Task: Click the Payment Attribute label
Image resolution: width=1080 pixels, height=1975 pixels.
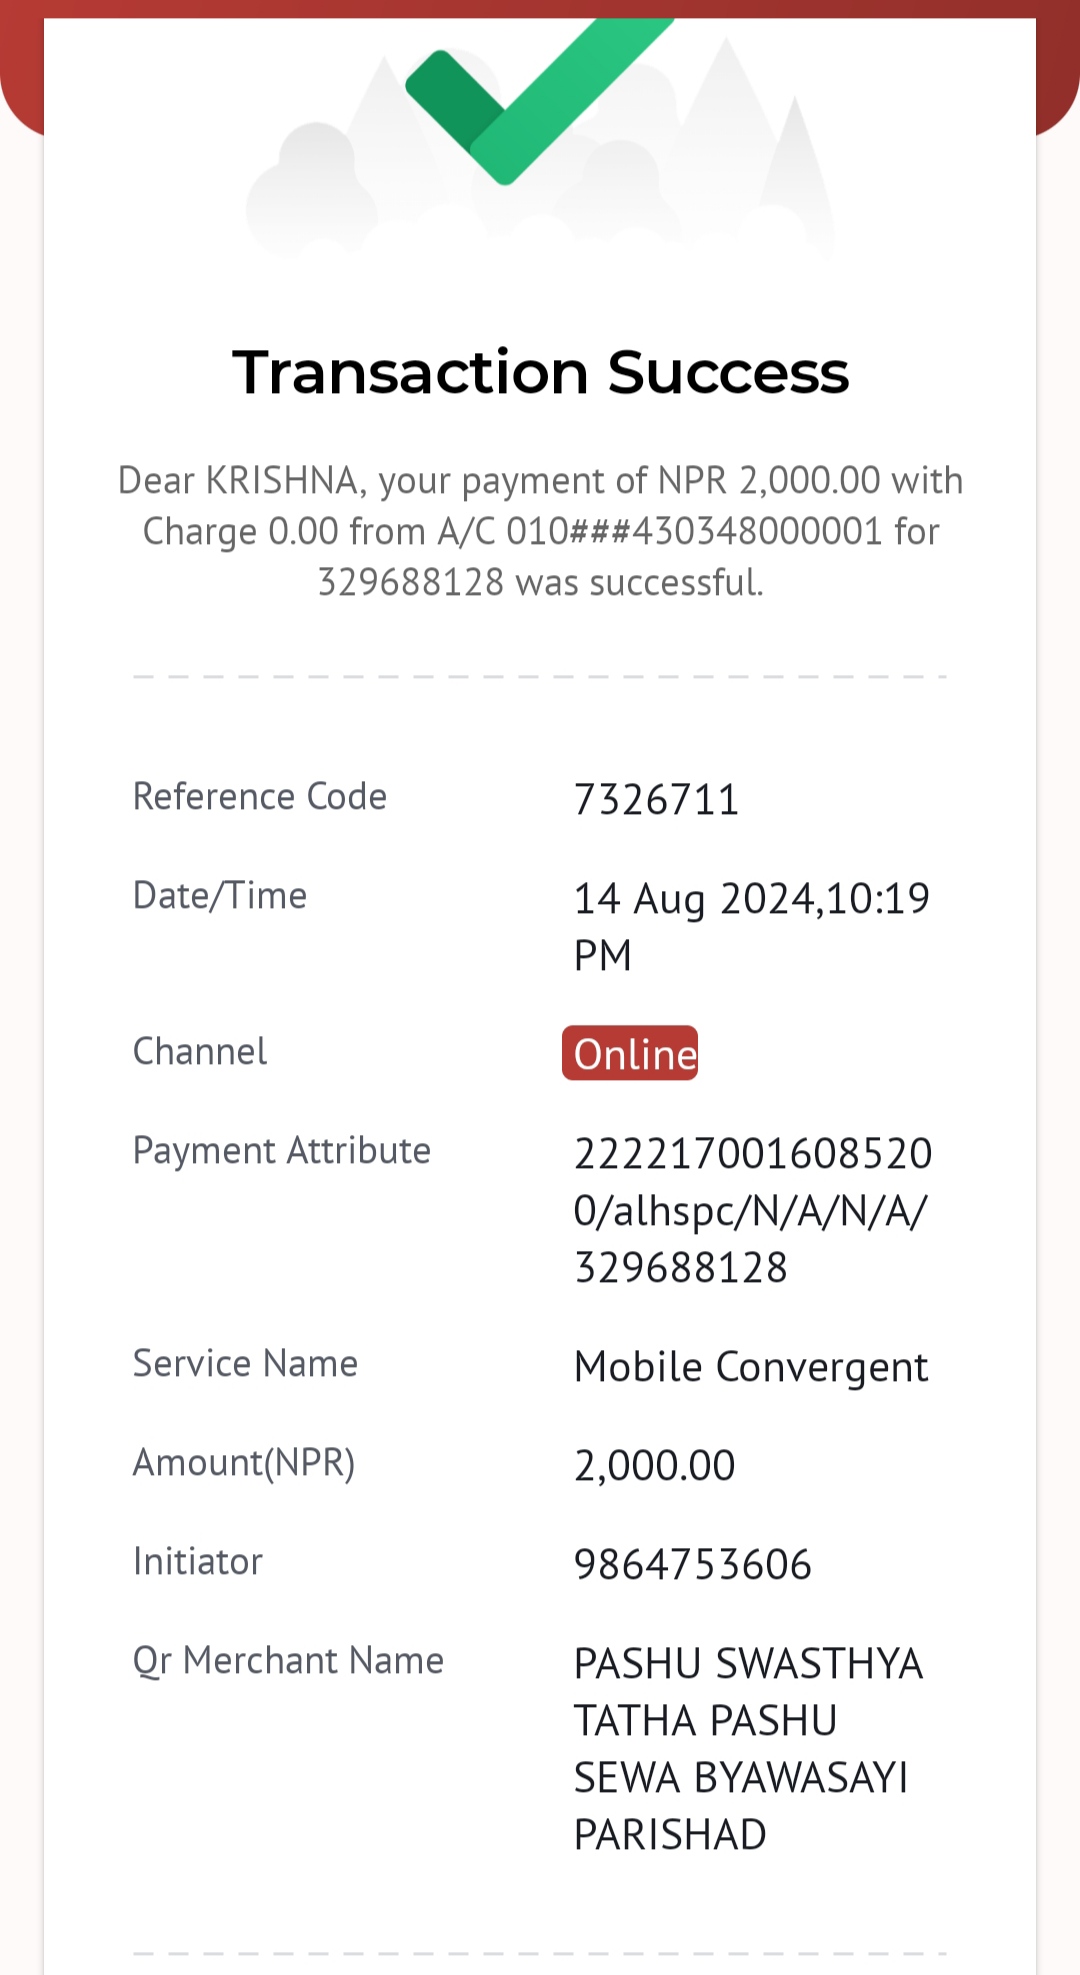Action: tap(282, 1151)
